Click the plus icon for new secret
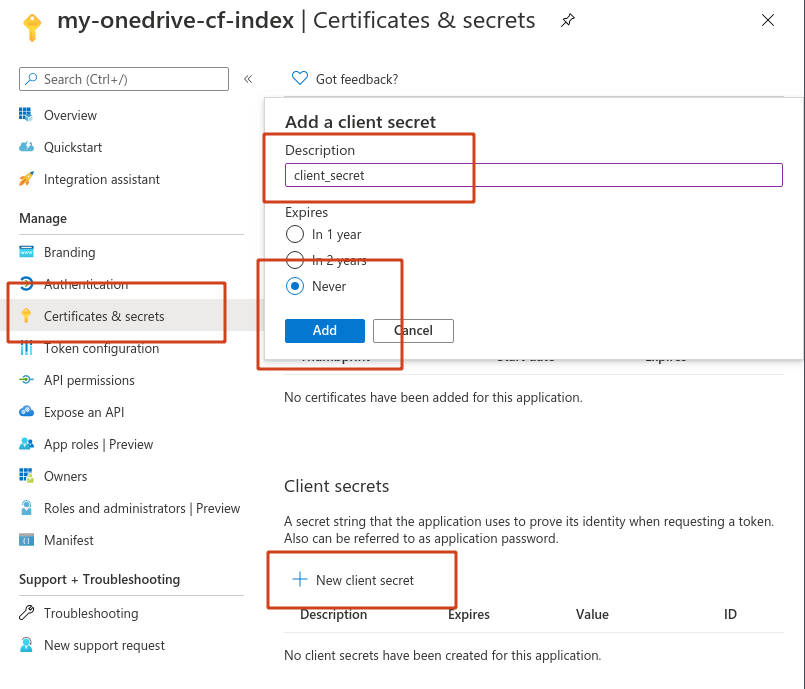Image resolution: width=805 pixels, height=689 pixels. [300, 579]
